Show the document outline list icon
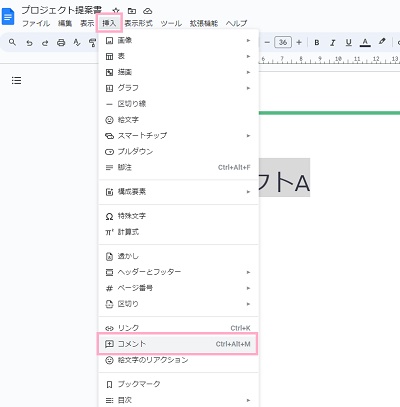Image resolution: width=400 pixels, height=407 pixels. [16, 80]
